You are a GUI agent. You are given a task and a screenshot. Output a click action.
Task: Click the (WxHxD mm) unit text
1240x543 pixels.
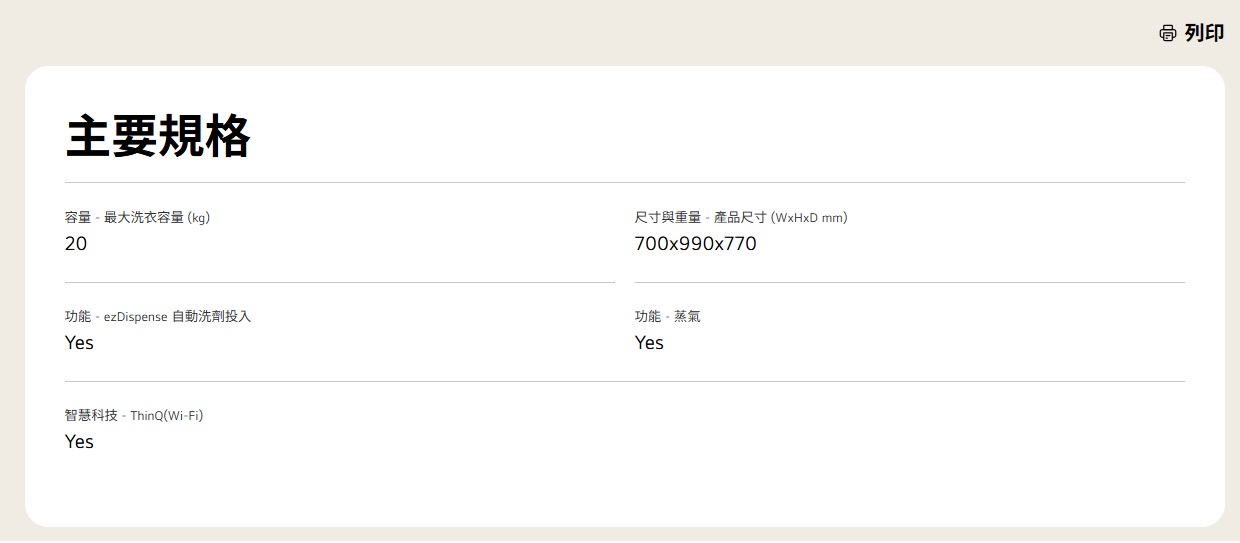(x=809, y=217)
